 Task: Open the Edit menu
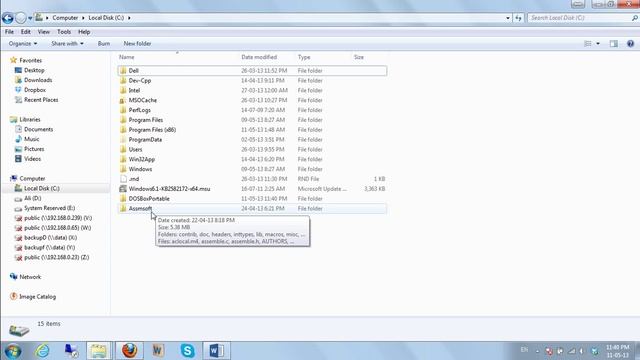26,32
